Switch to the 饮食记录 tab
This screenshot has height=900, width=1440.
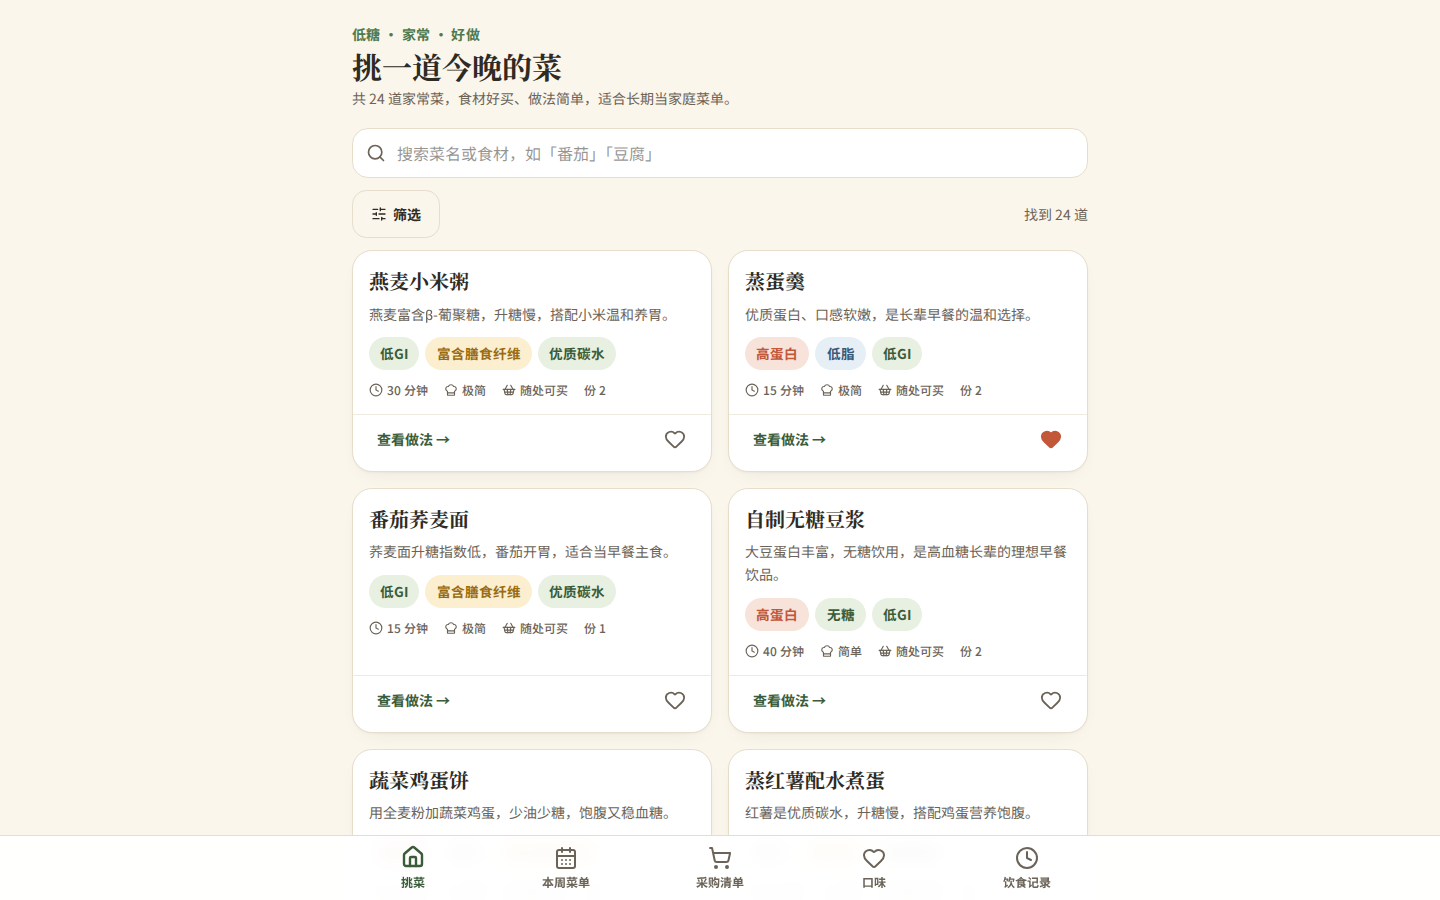pyautogui.click(x=1027, y=867)
